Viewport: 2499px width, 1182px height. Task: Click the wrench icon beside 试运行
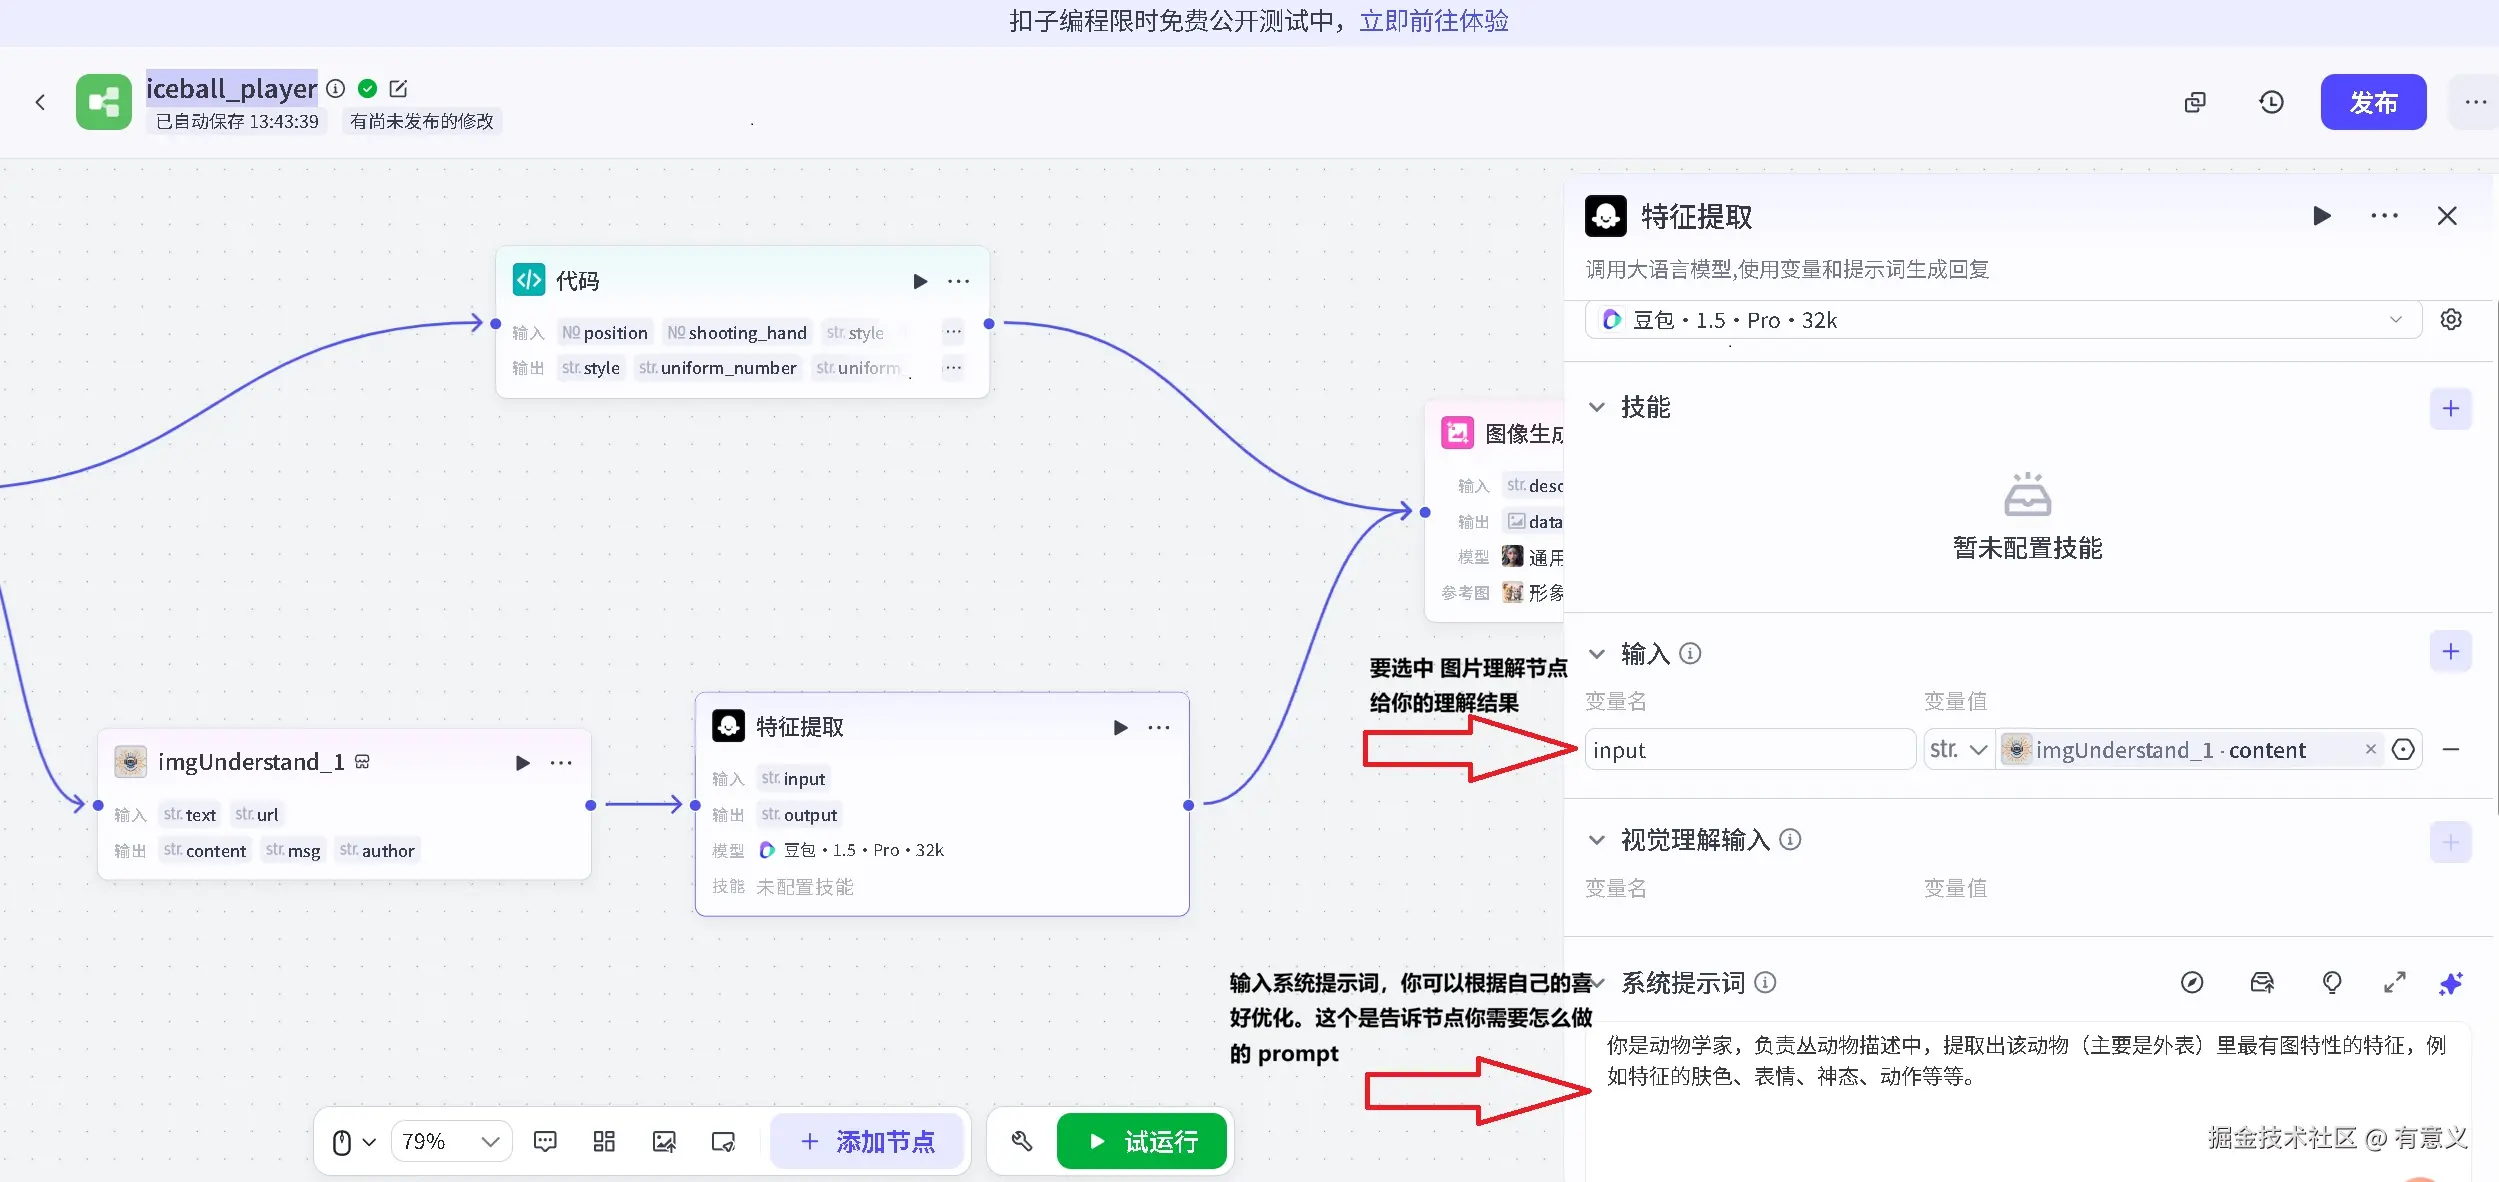[x=1020, y=1140]
